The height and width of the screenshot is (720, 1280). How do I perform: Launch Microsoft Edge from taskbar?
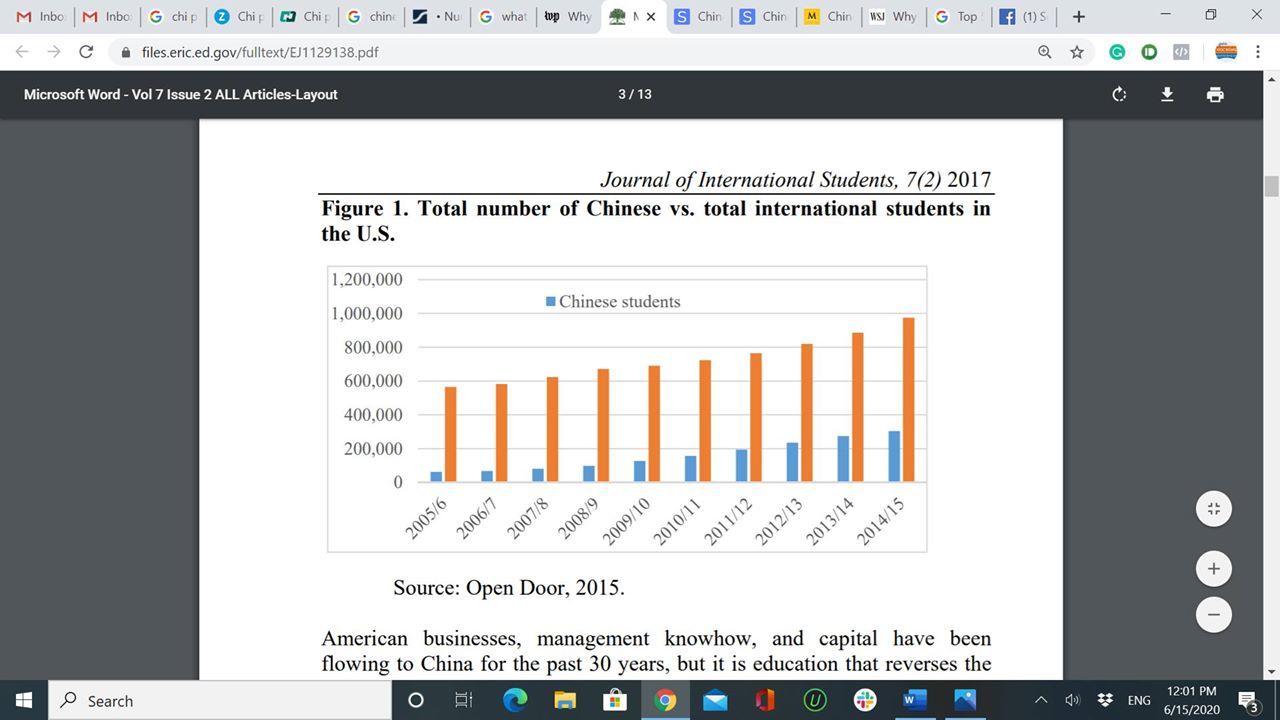point(515,700)
